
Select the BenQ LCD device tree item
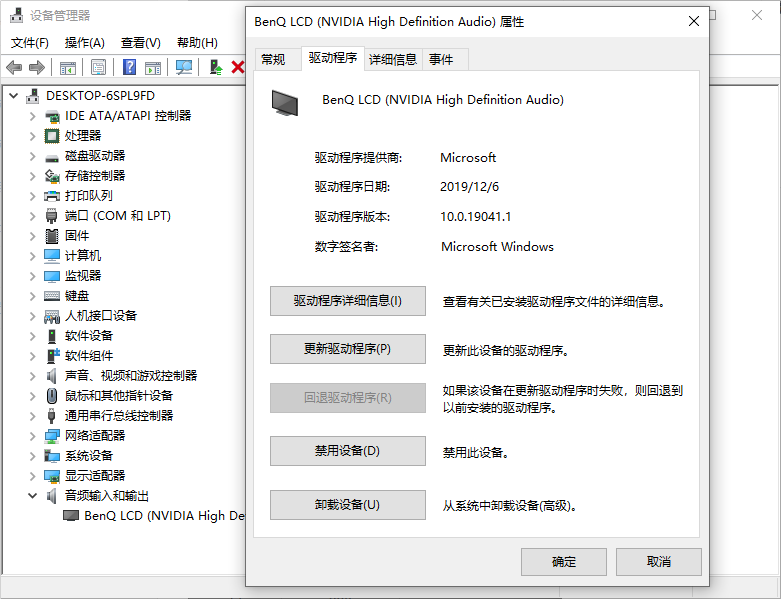154,516
